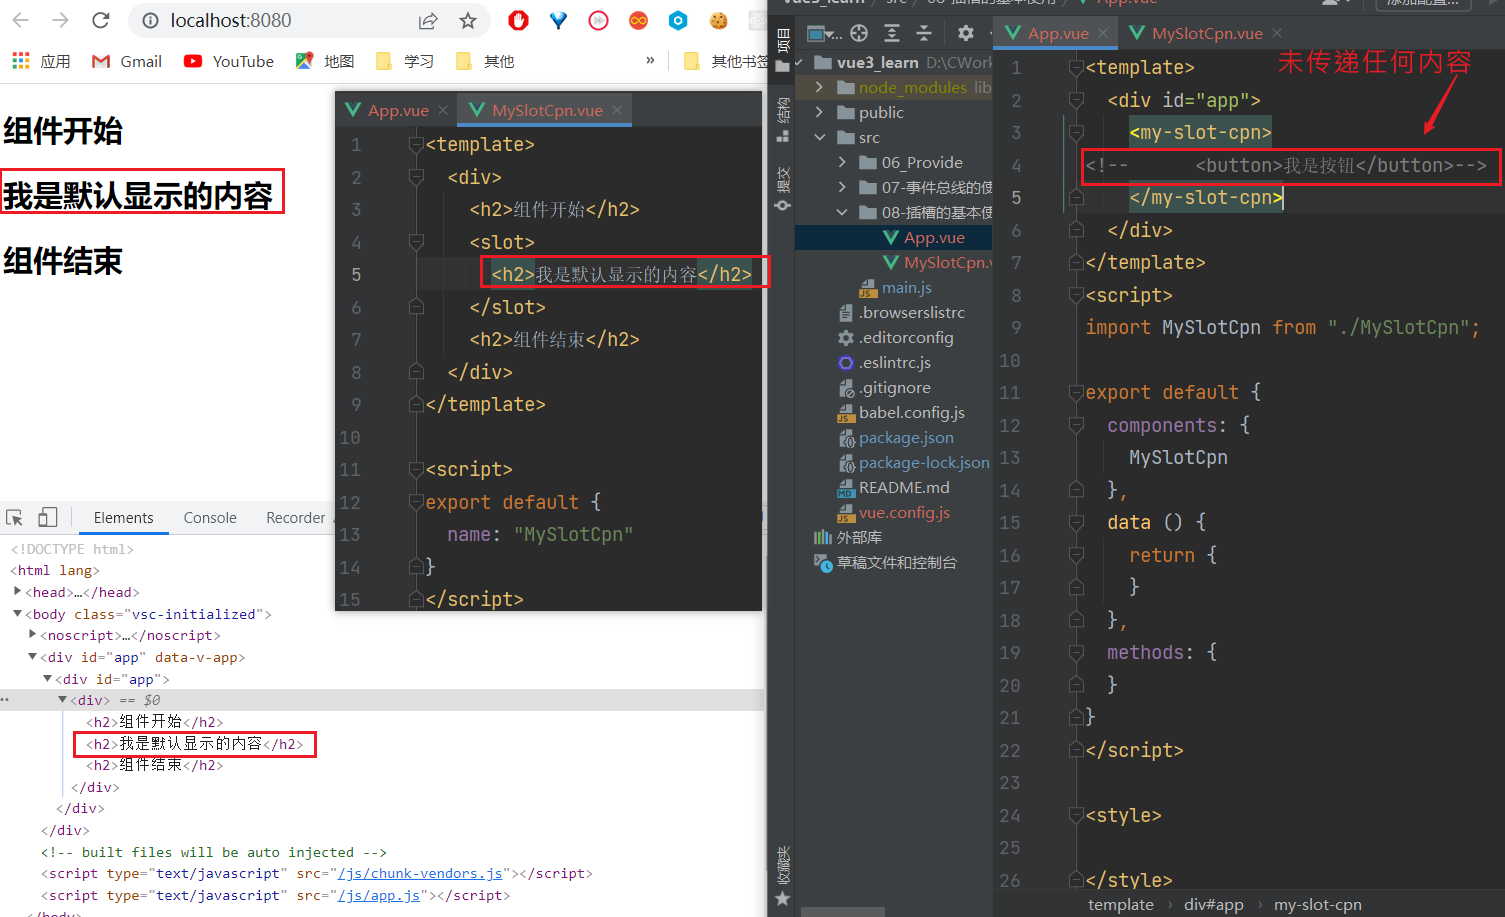Bookmark this page with the star icon

click(468, 20)
